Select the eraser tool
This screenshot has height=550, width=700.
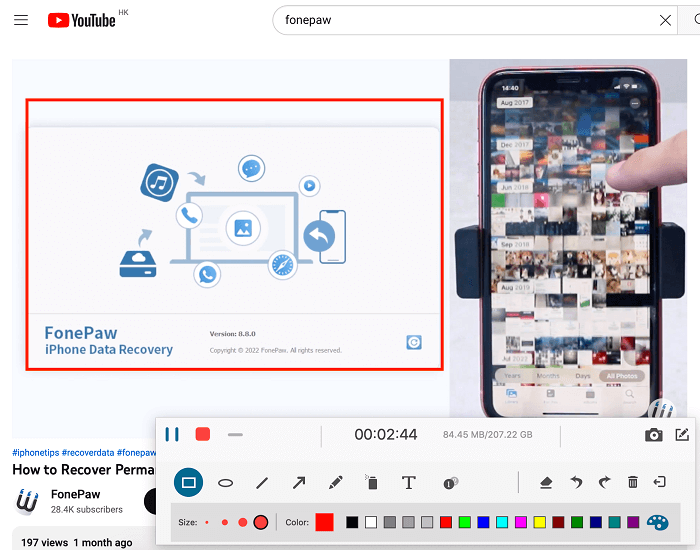tap(546, 483)
